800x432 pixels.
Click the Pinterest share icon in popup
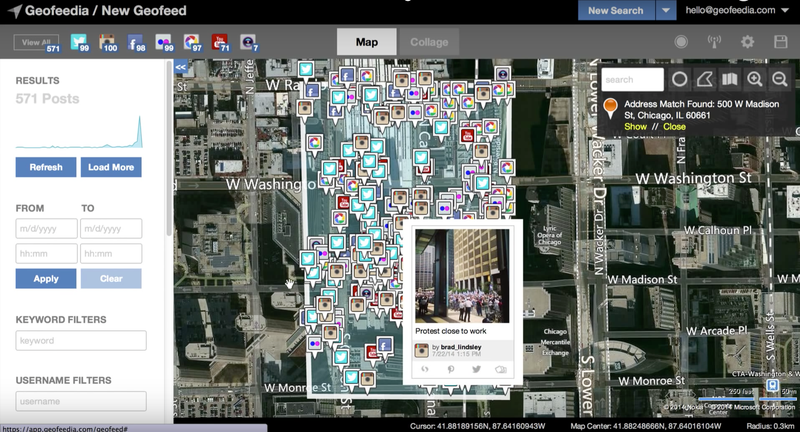click(451, 369)
